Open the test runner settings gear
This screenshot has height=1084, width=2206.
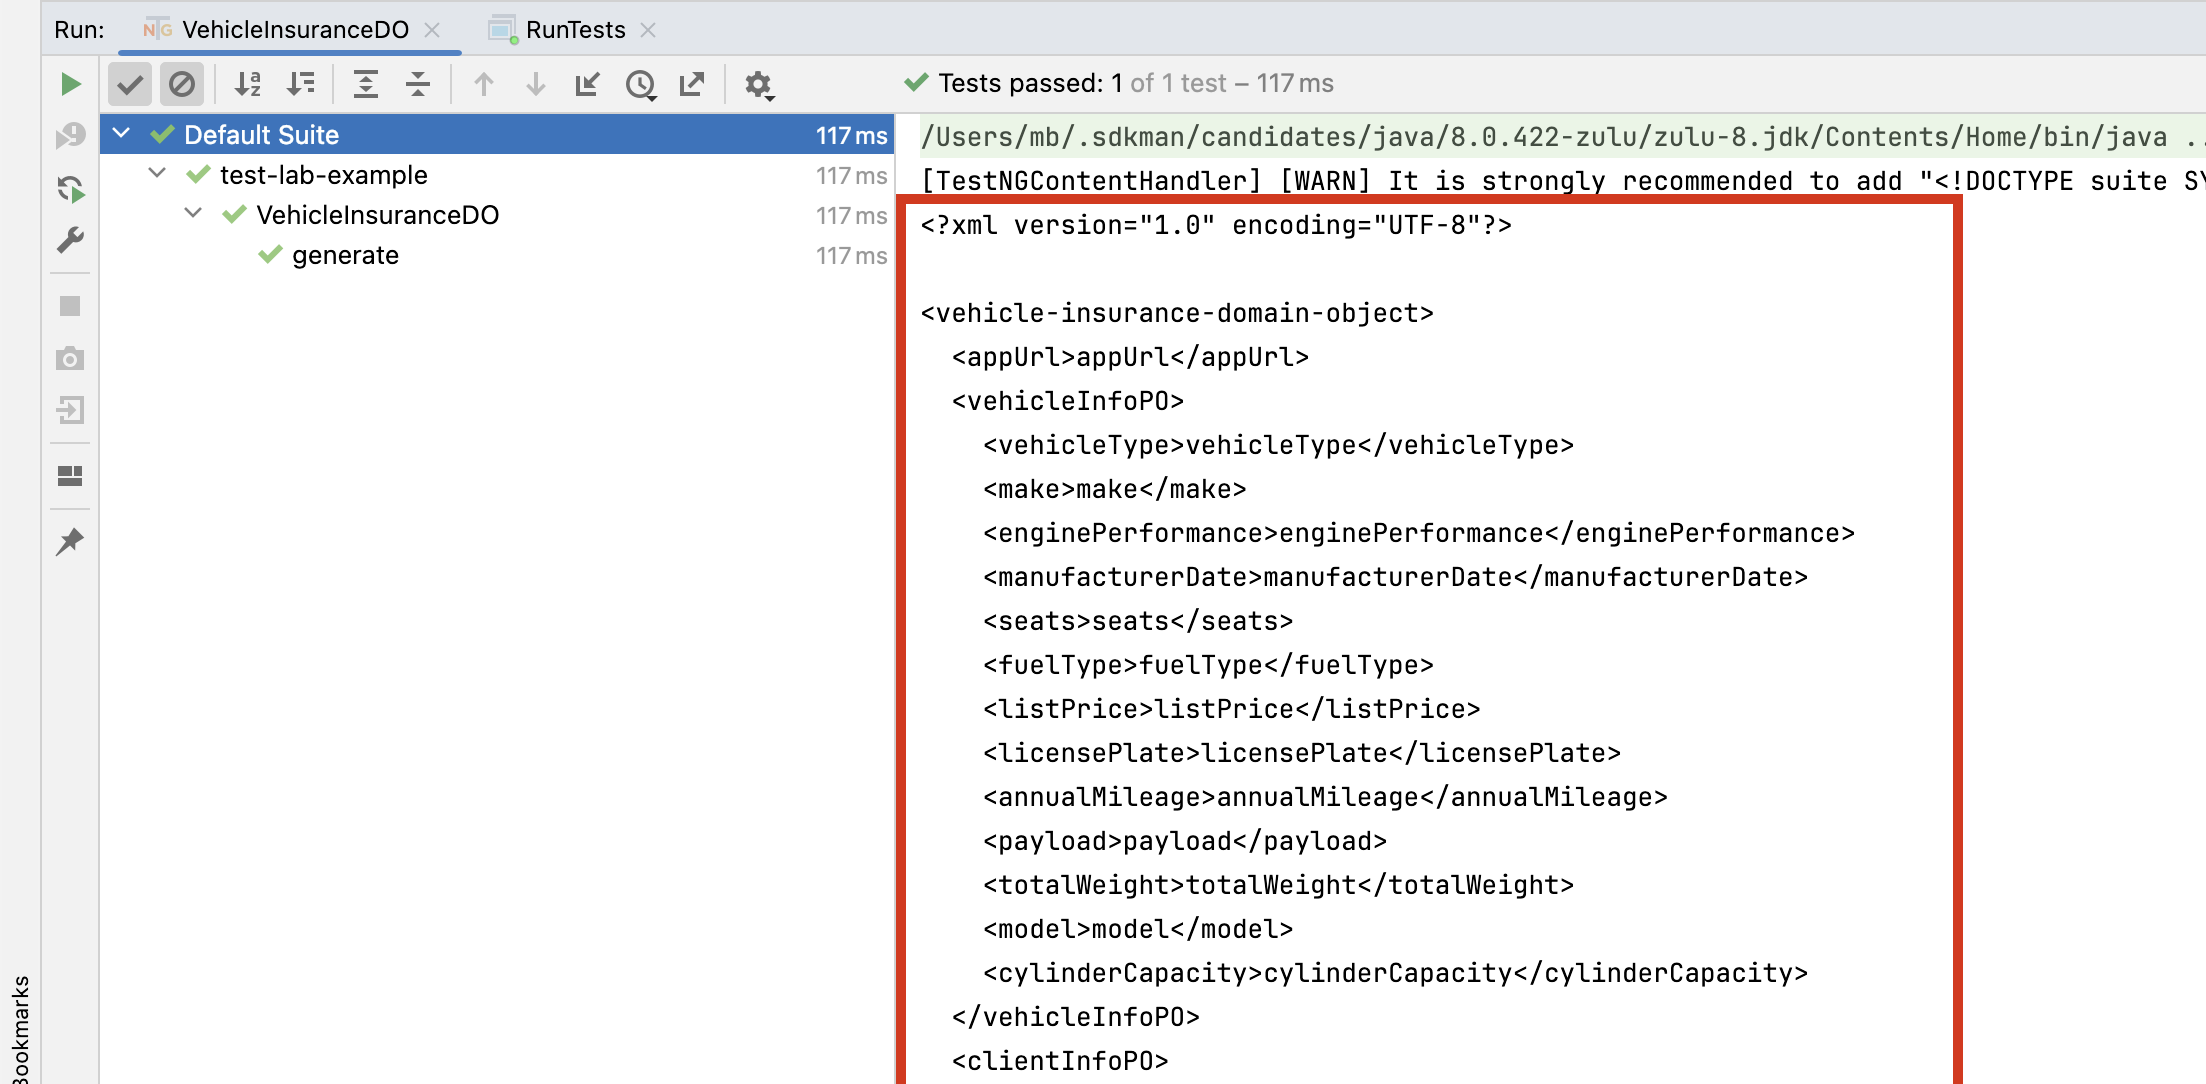[758, 84]
